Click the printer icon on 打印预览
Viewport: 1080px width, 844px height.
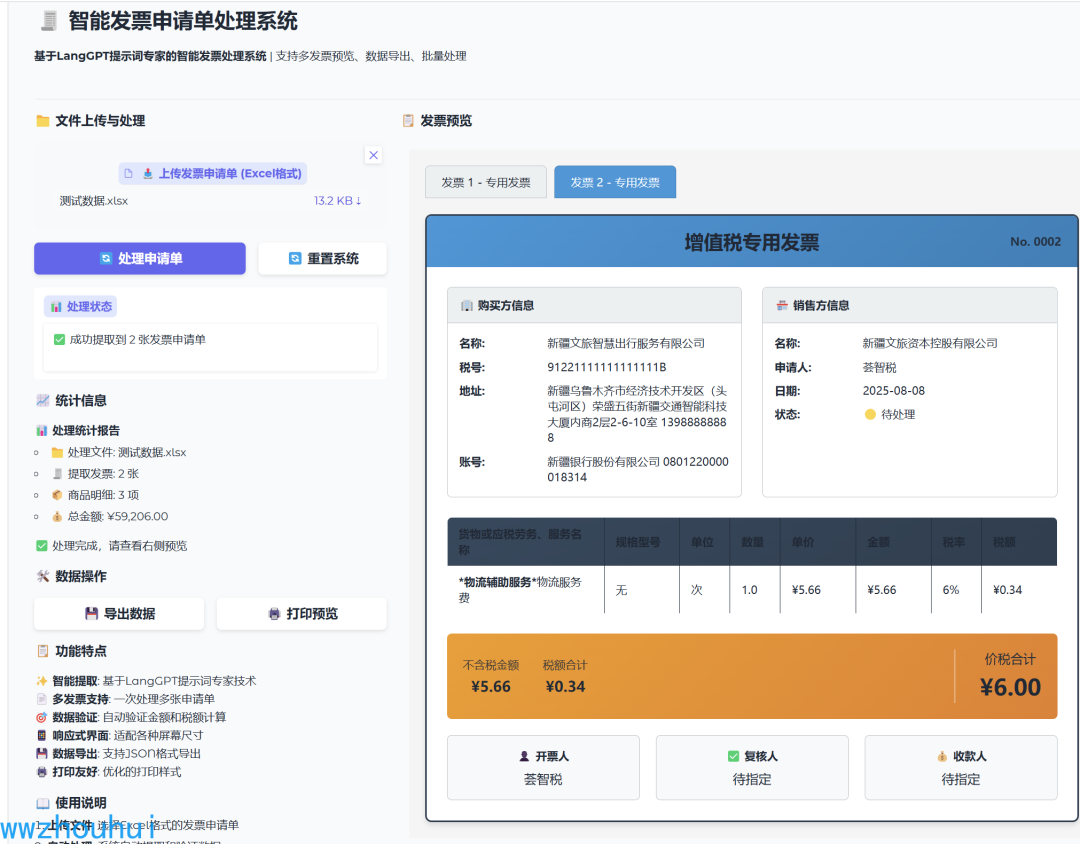[274, 614]
